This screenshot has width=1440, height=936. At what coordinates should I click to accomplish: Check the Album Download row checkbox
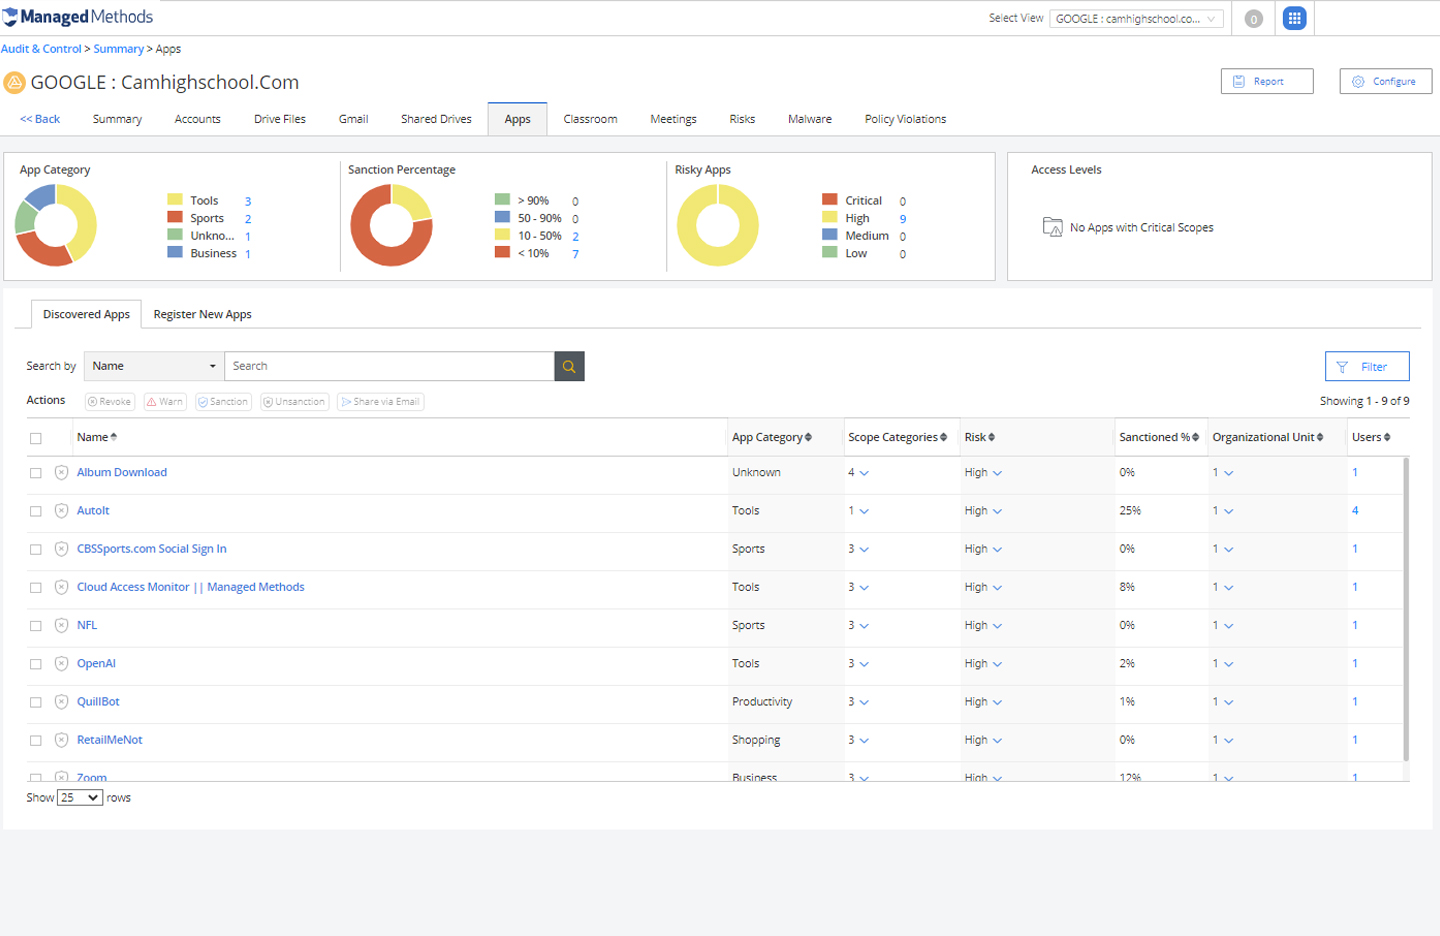[x=36, y=473]
